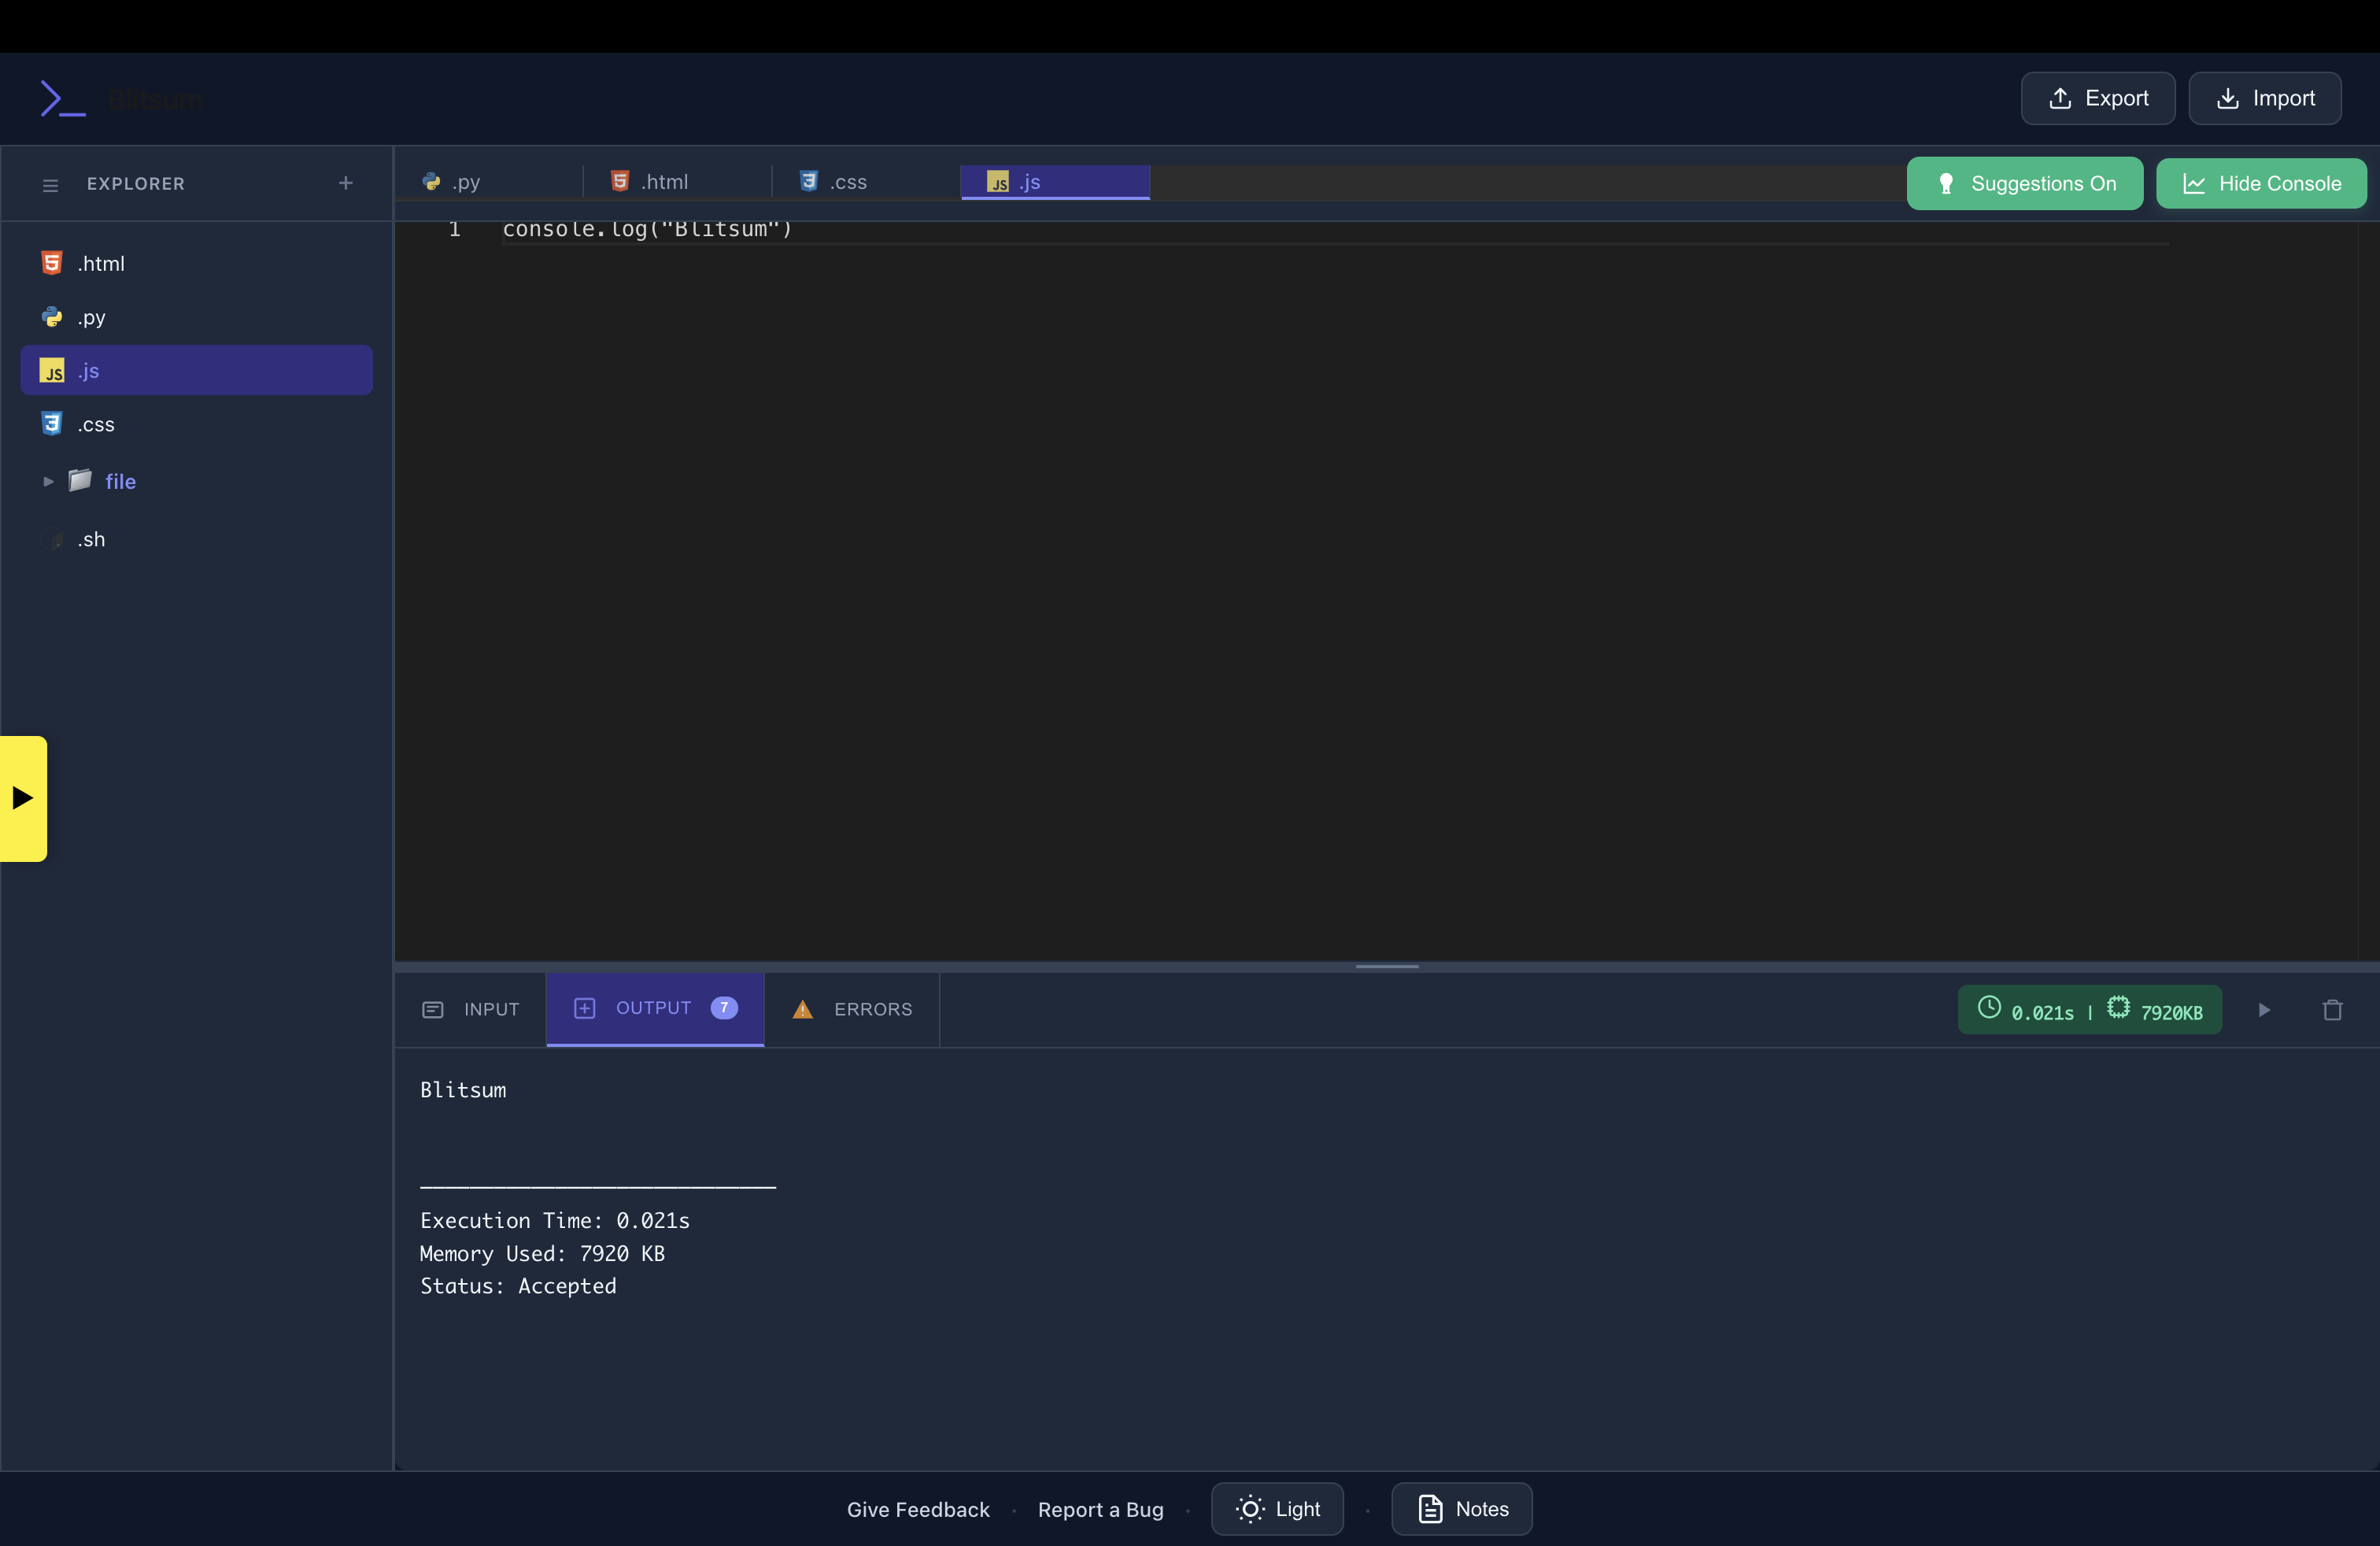
Task: Click the memory chip icon in stats
Action: (x=2118, y=1008)
